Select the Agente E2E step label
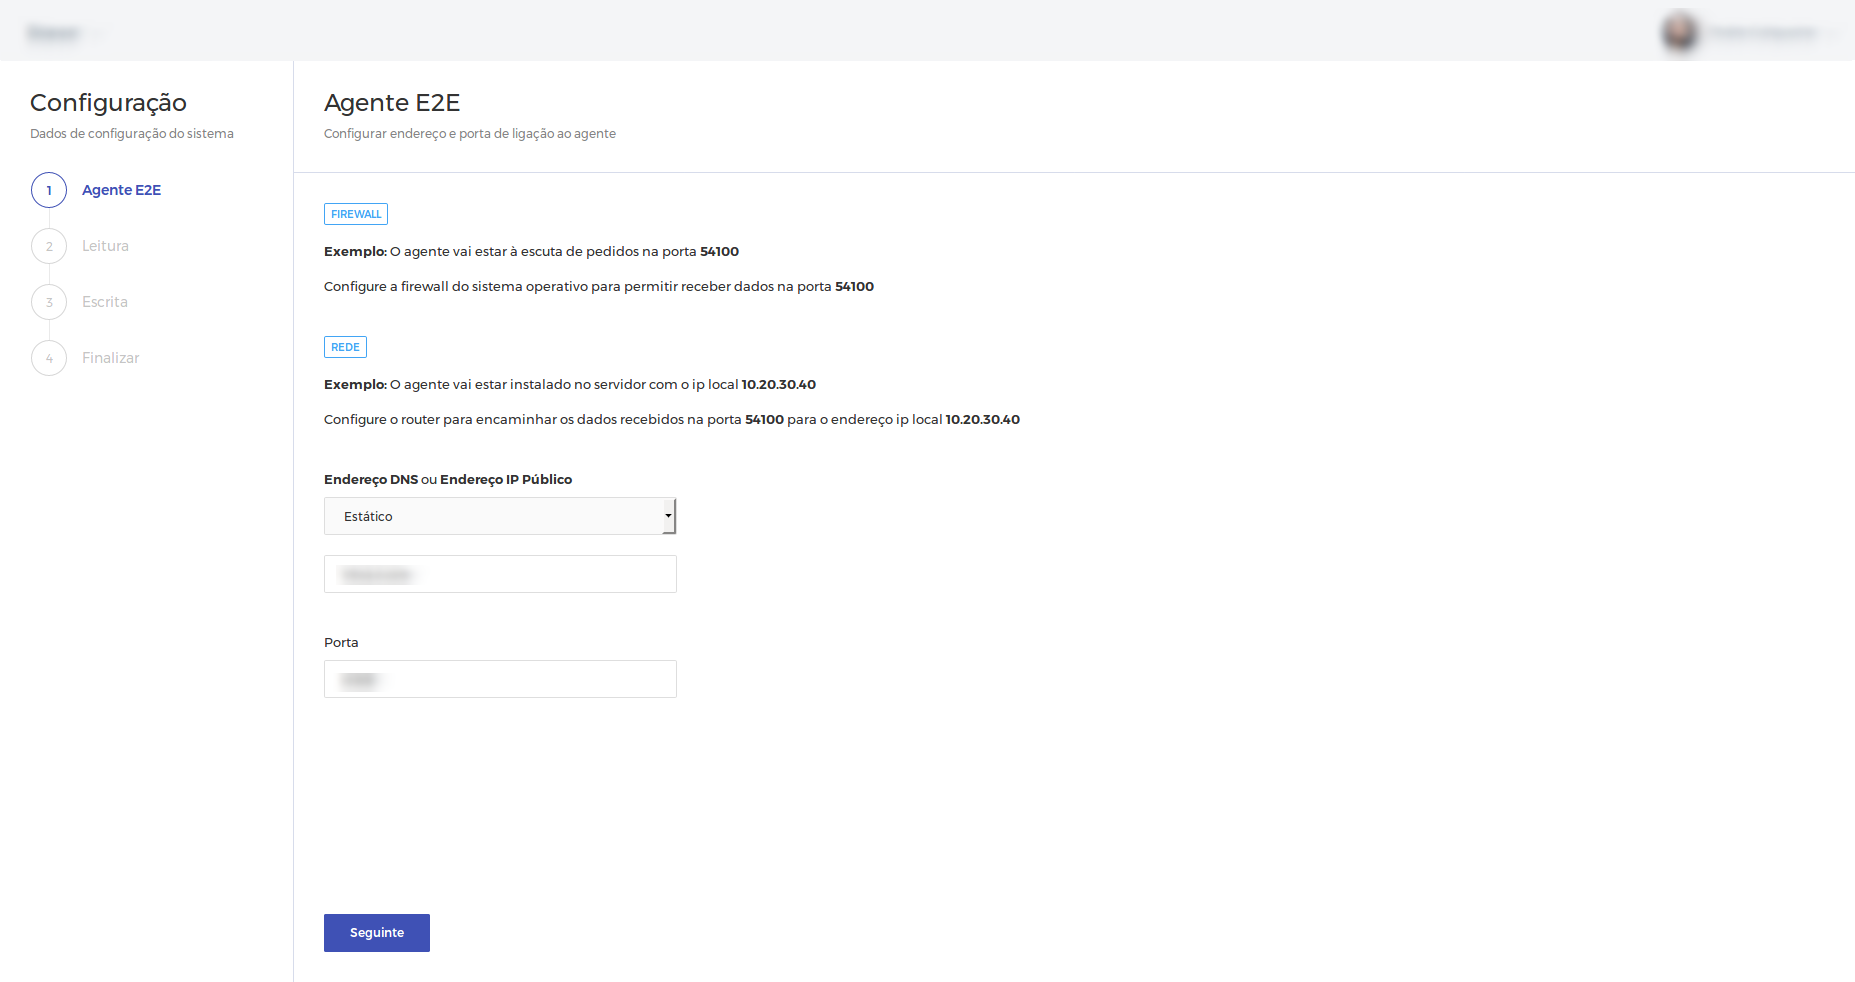 [121, 190]
